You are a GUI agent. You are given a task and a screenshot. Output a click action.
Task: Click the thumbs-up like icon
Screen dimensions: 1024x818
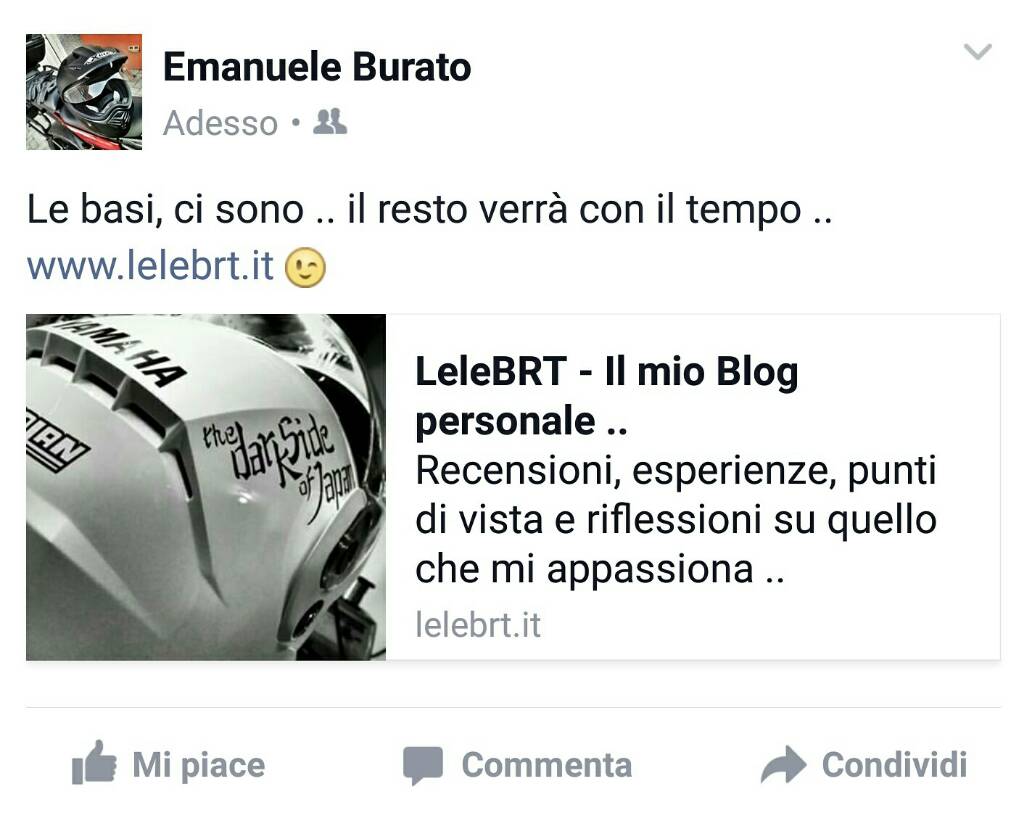tap(94, 763)
